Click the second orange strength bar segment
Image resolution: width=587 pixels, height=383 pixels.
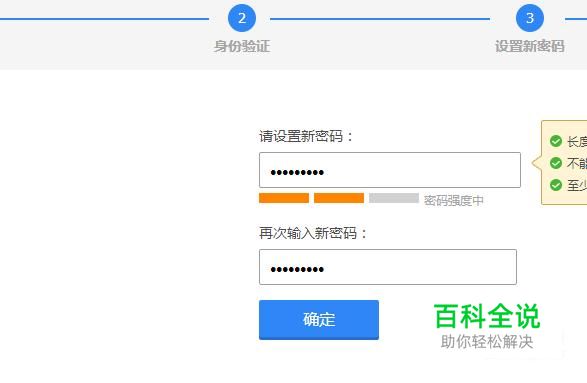(x=339, y=198)
